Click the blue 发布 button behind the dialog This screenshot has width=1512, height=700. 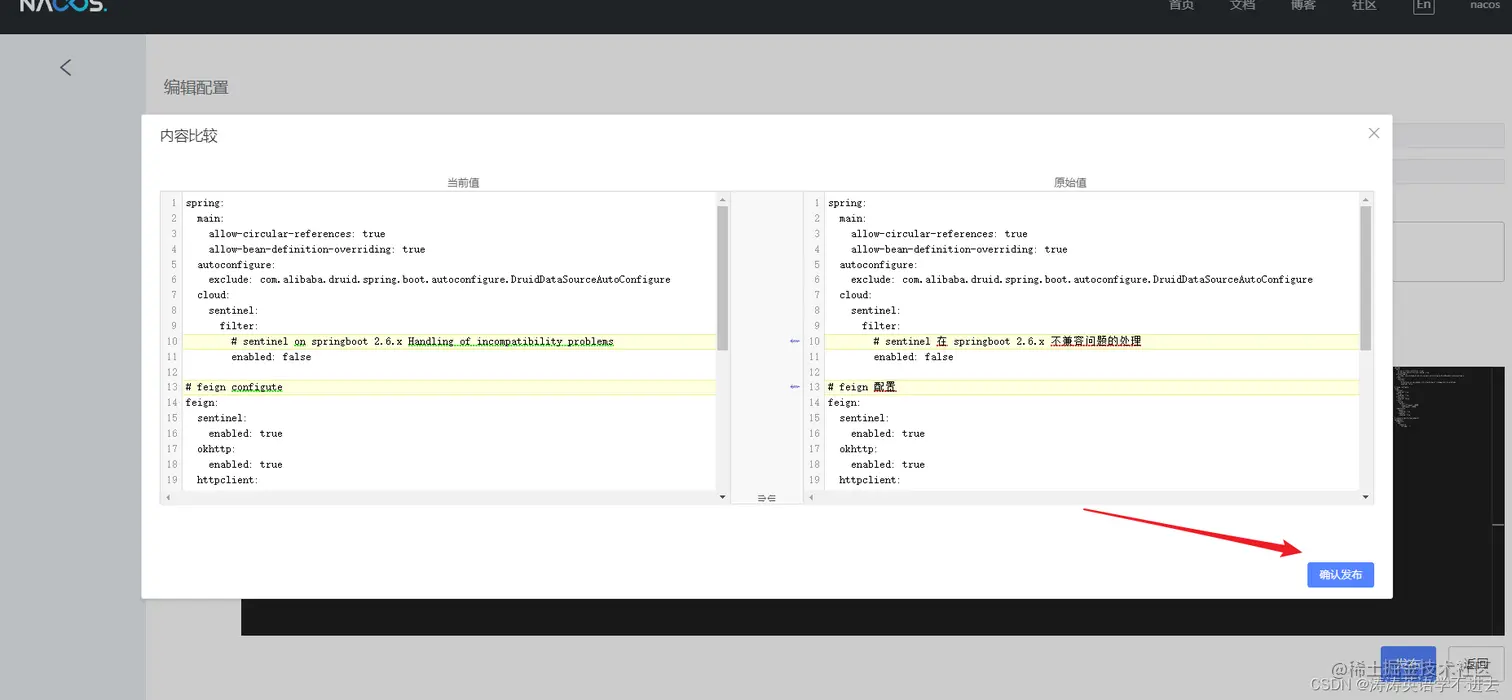[1408, 664]
